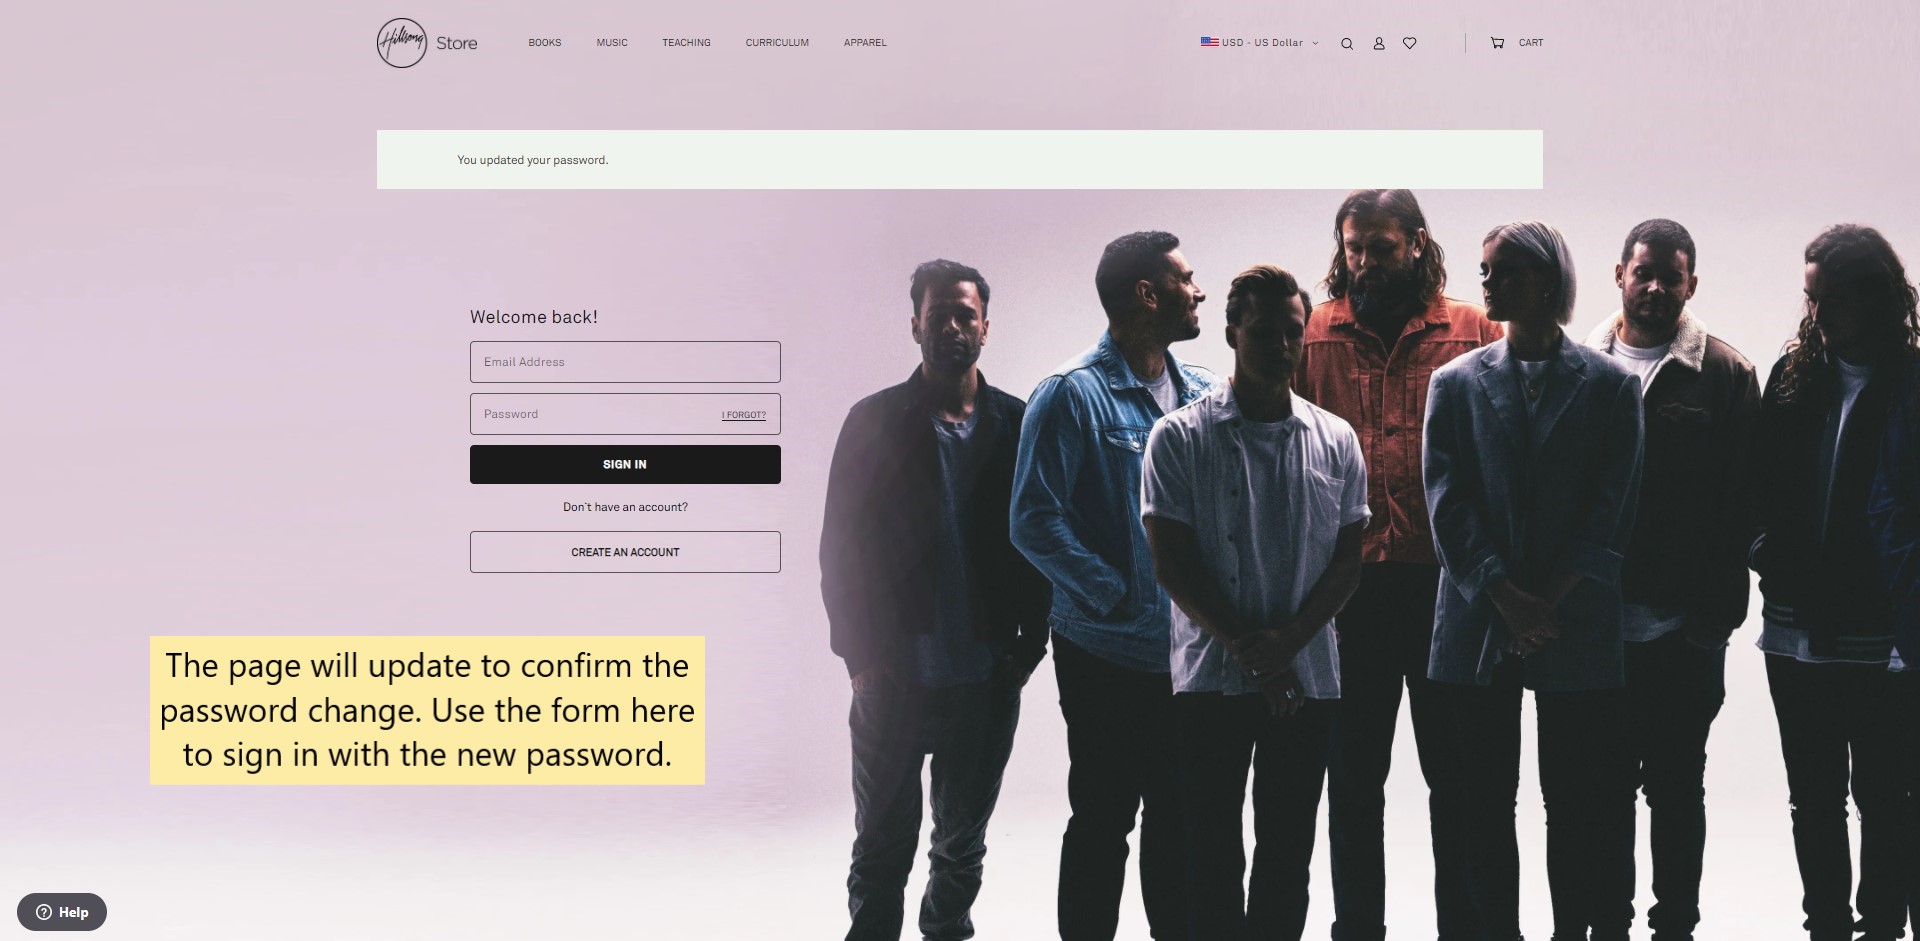Open the Hillsong Store logo homepage
1920x941 pixels.
[x=427, y=43]
